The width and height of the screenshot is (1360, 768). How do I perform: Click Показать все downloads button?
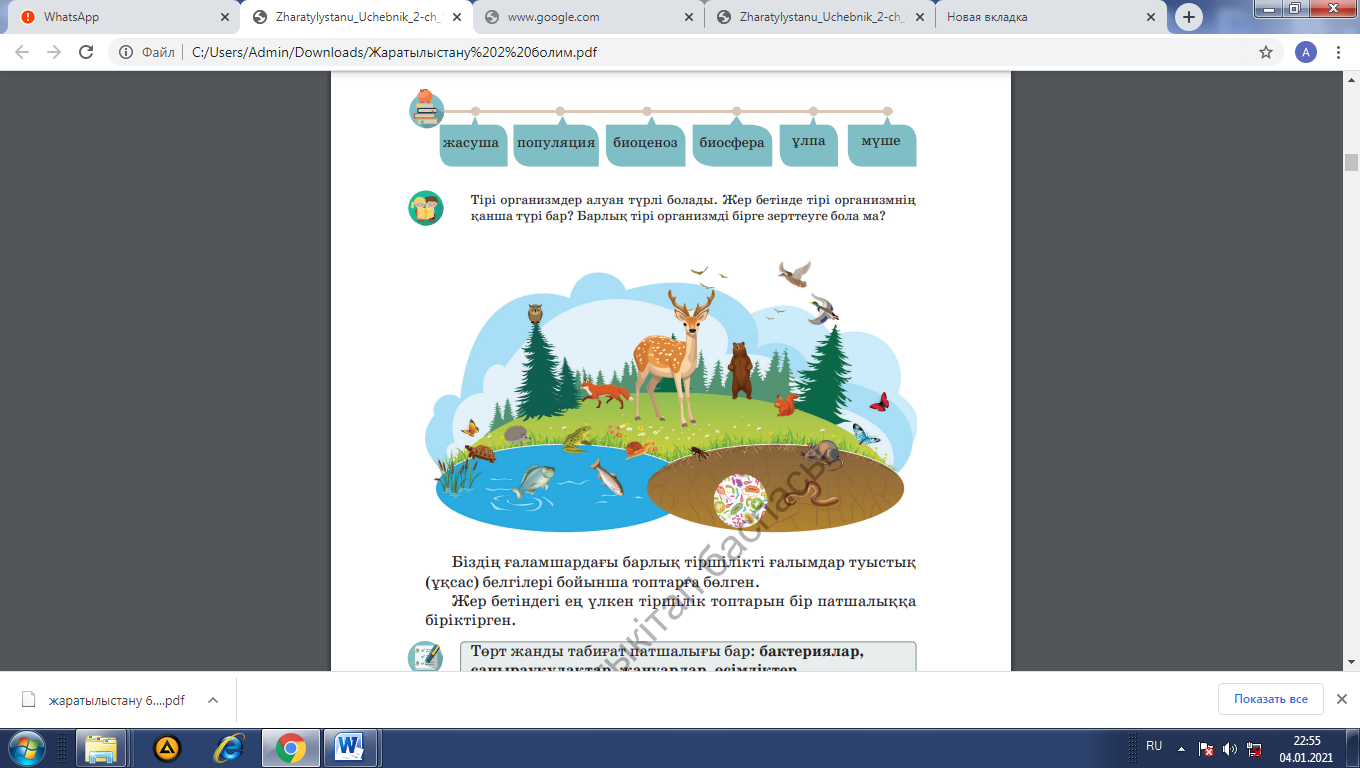[x=1270, y=699]
